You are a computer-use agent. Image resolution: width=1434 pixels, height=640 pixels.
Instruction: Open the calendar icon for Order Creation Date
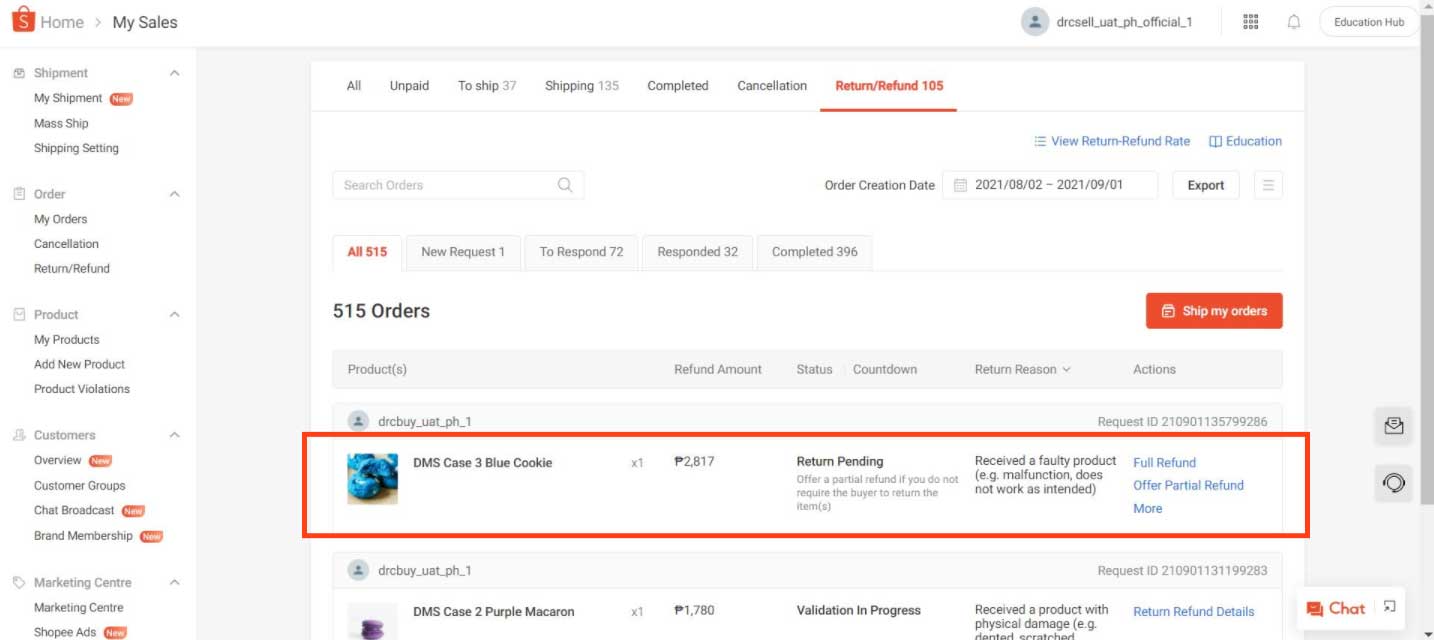[x=961, y=184]
